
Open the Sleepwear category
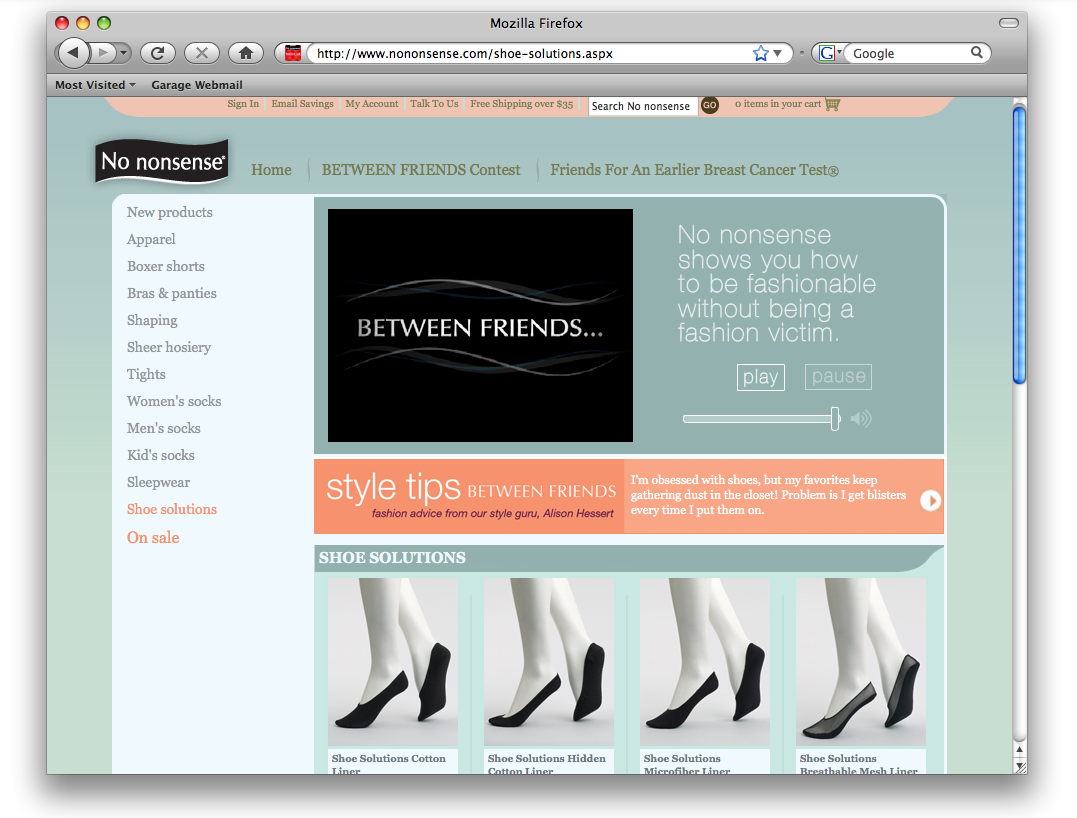tap(159, 482)
